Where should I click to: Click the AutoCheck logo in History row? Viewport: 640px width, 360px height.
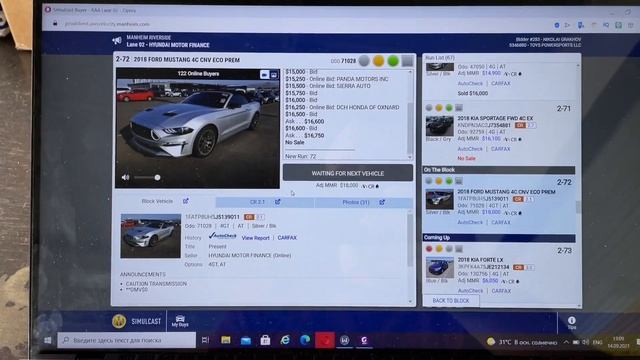pyautogui.click(x=222, y=236)
